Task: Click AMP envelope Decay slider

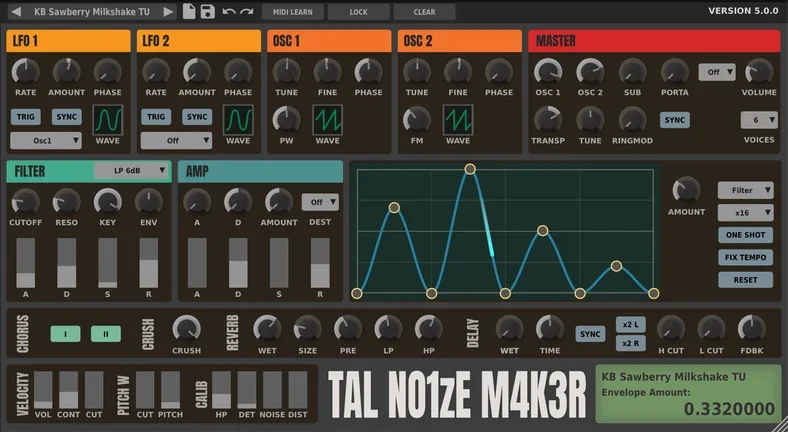Action: [x=238, y=263]
